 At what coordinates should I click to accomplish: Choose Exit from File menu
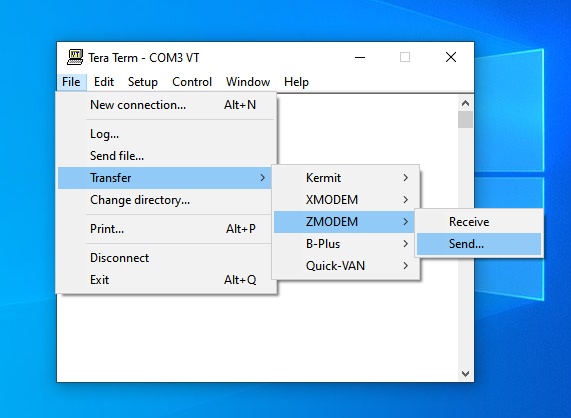coord(166,280)
